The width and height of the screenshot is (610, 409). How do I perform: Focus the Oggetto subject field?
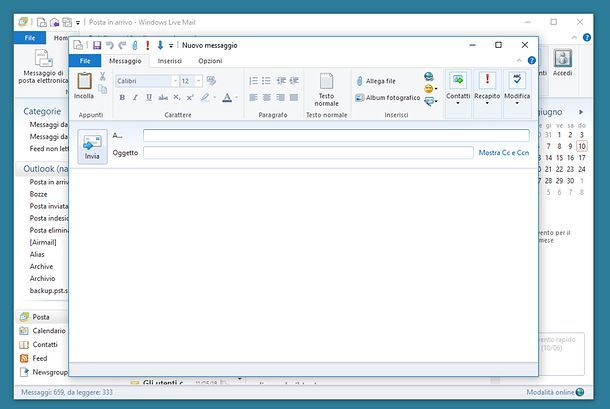click(x=309, y=153)
